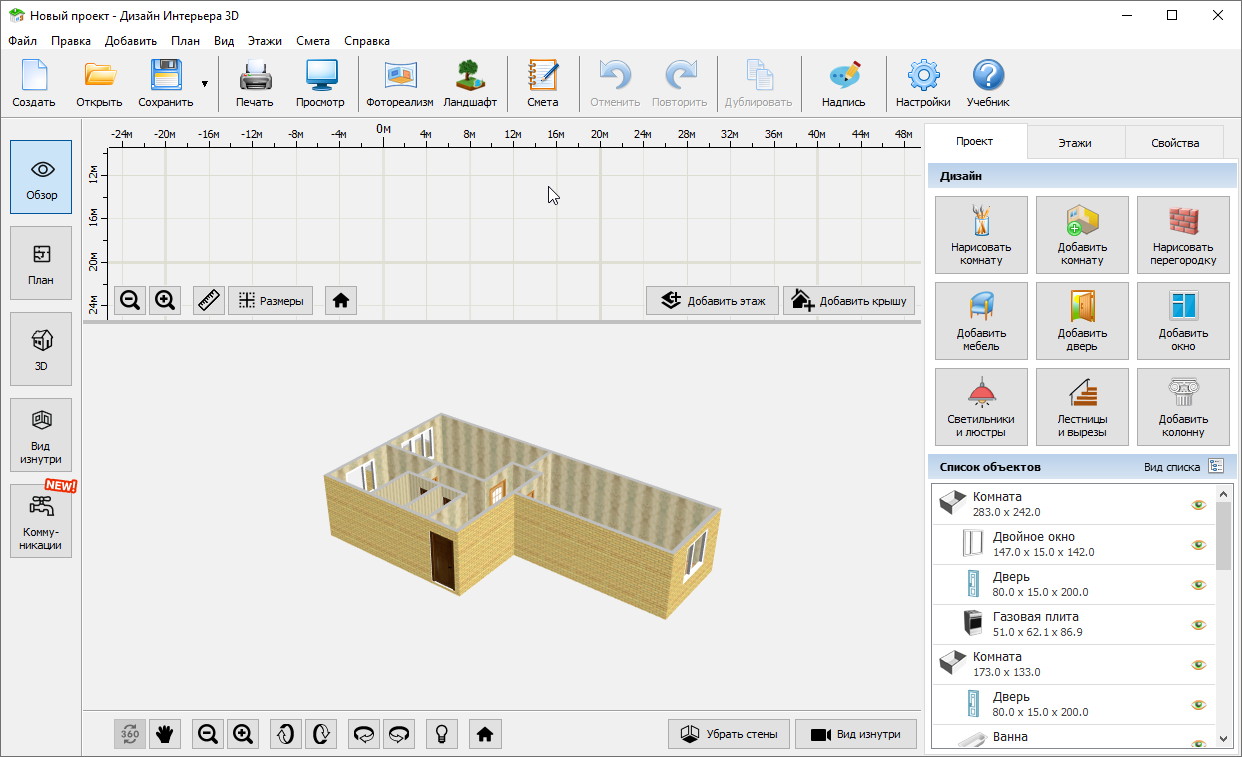The height and width of the screenshot is (757, 1242).
Task: Open the Смета estimate icon
Action: (x=542, y=83)
